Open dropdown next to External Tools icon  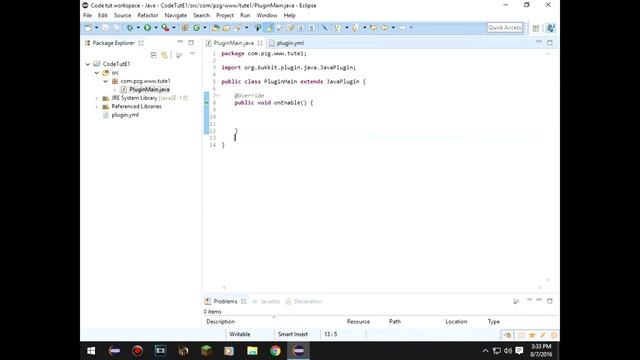point(174,28)
